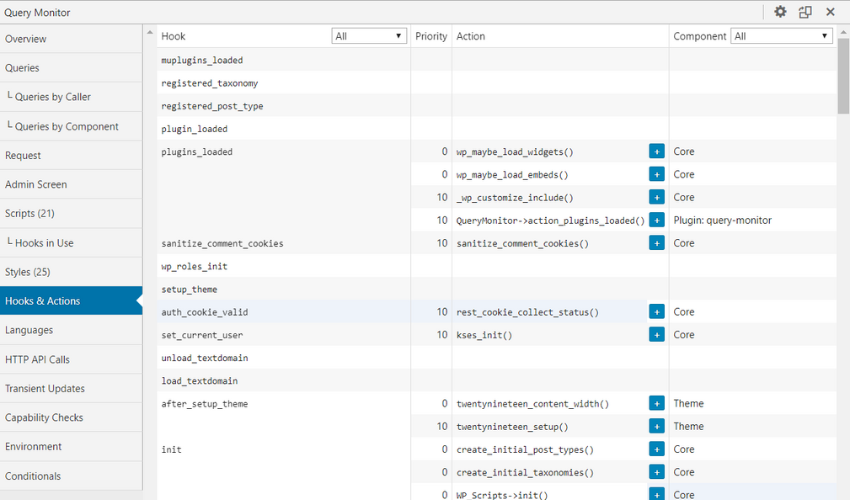This screenshot has width=850, height=500.
Task: Click Theme cell for twentynineteen_setup()
Action: point(688,426)
